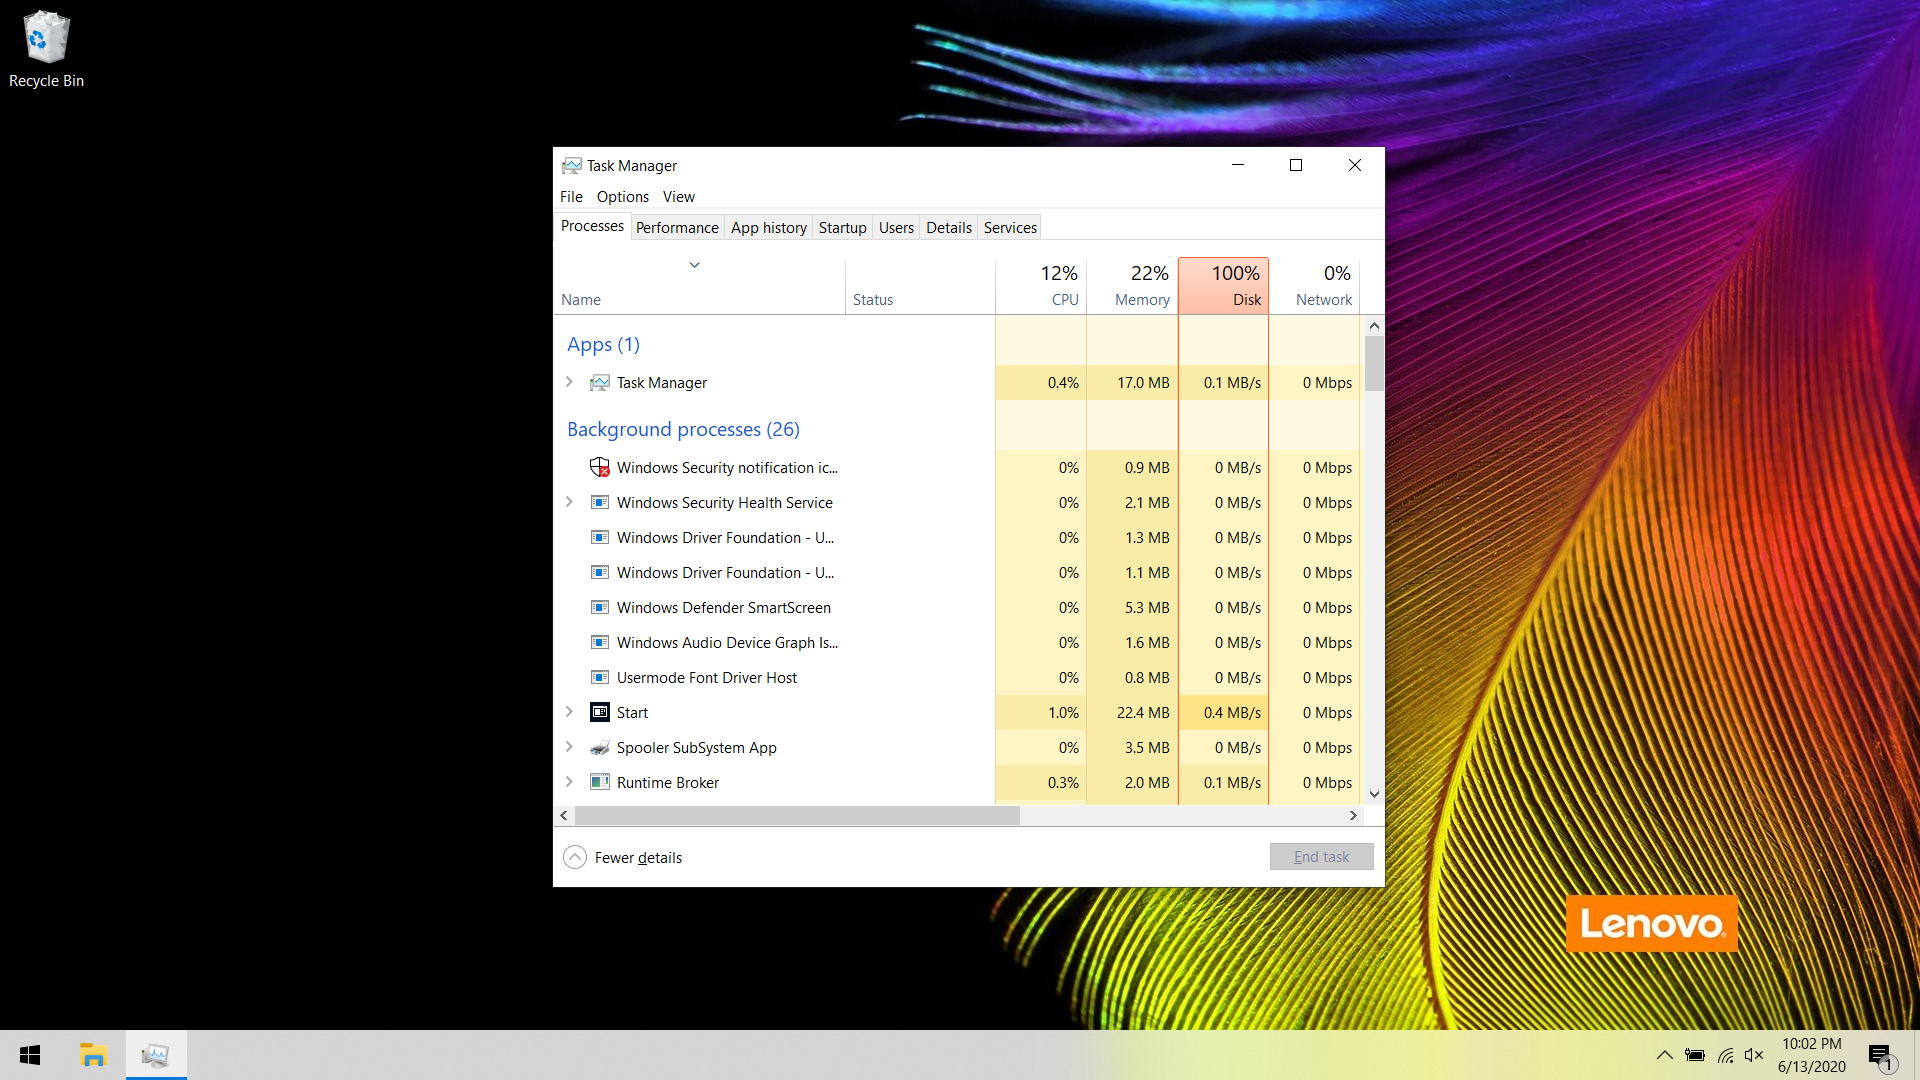Open the Windows Start menu button
Image resolution: width=1920 pixels, height=1080 pixels.
pyautogui.click(x=30, y=1055)
